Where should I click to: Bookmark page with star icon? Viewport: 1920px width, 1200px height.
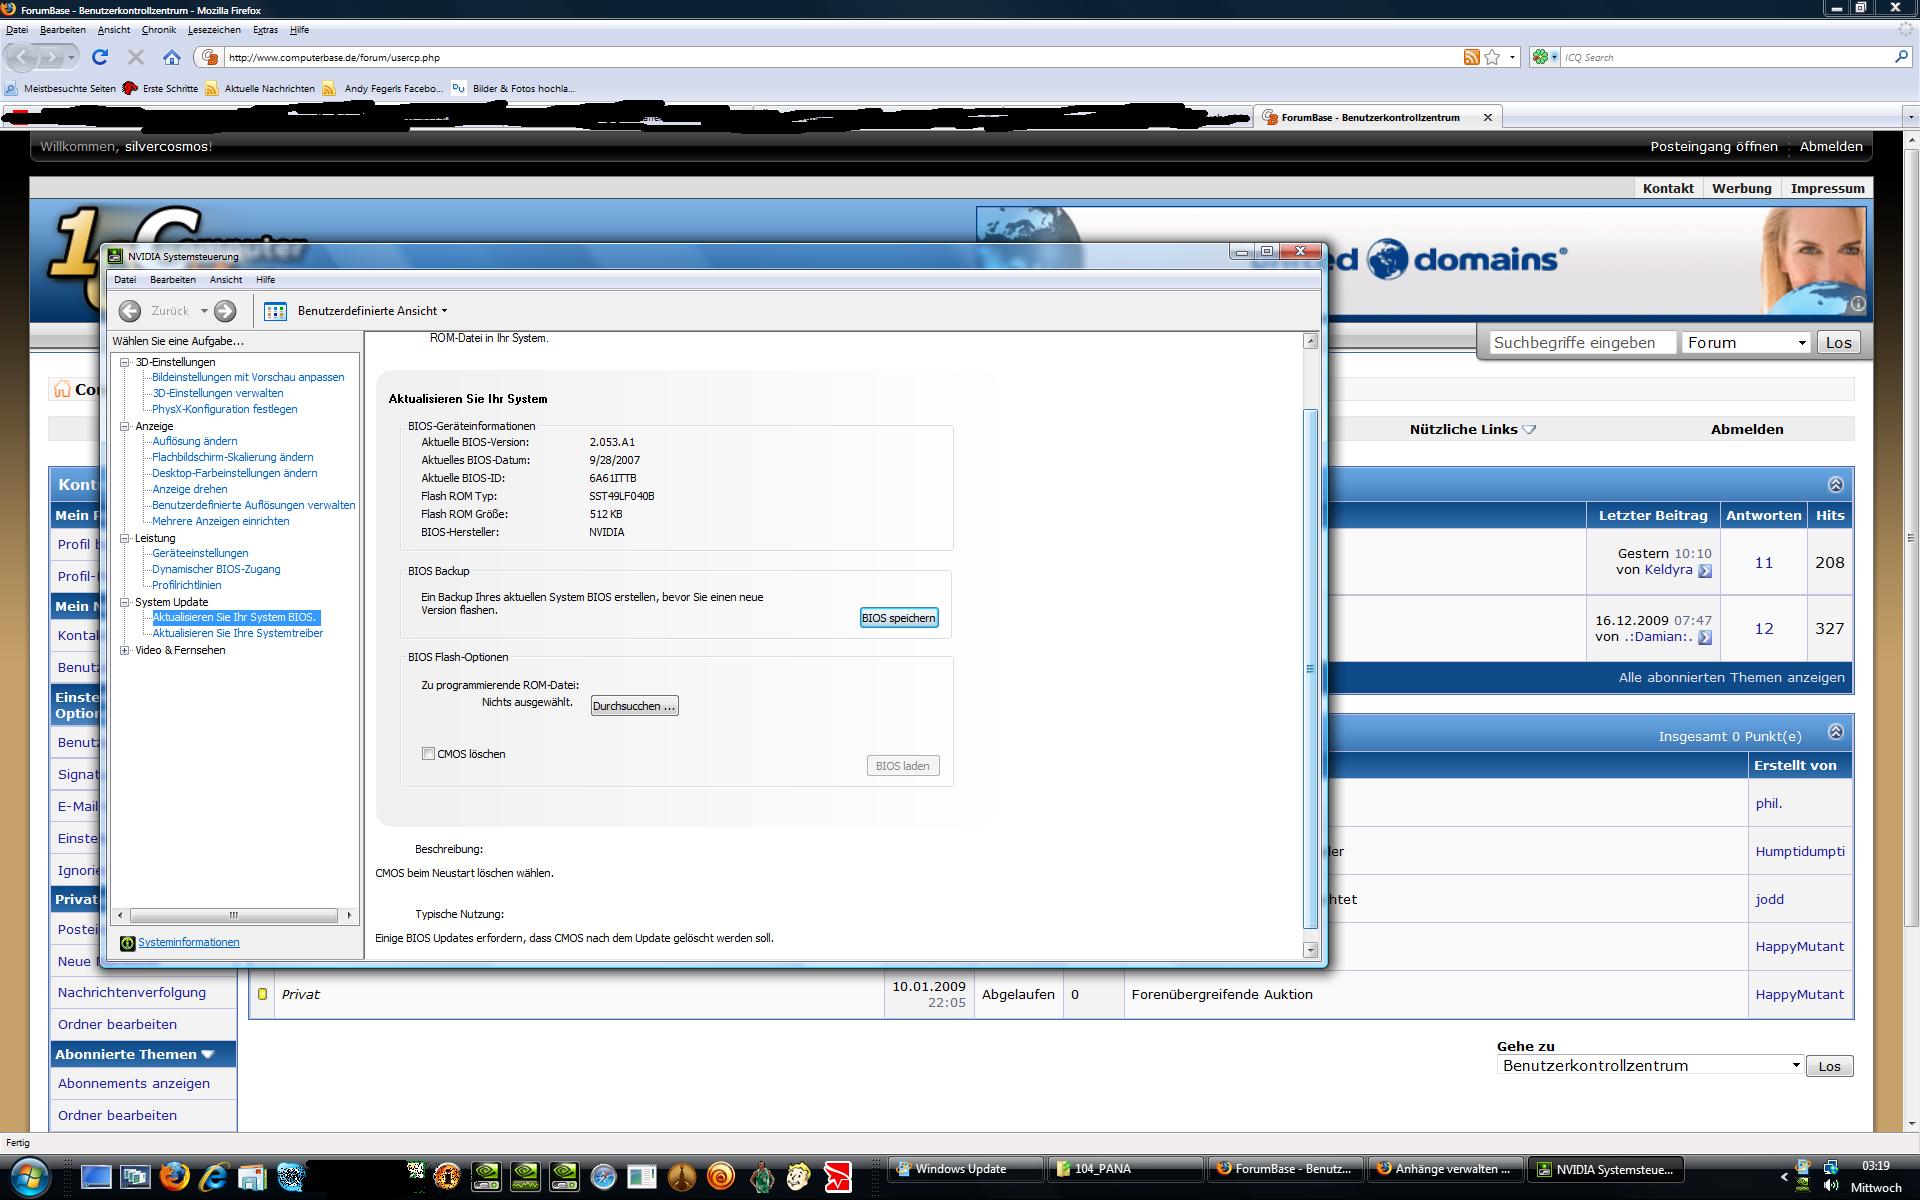click(1492, 57)
